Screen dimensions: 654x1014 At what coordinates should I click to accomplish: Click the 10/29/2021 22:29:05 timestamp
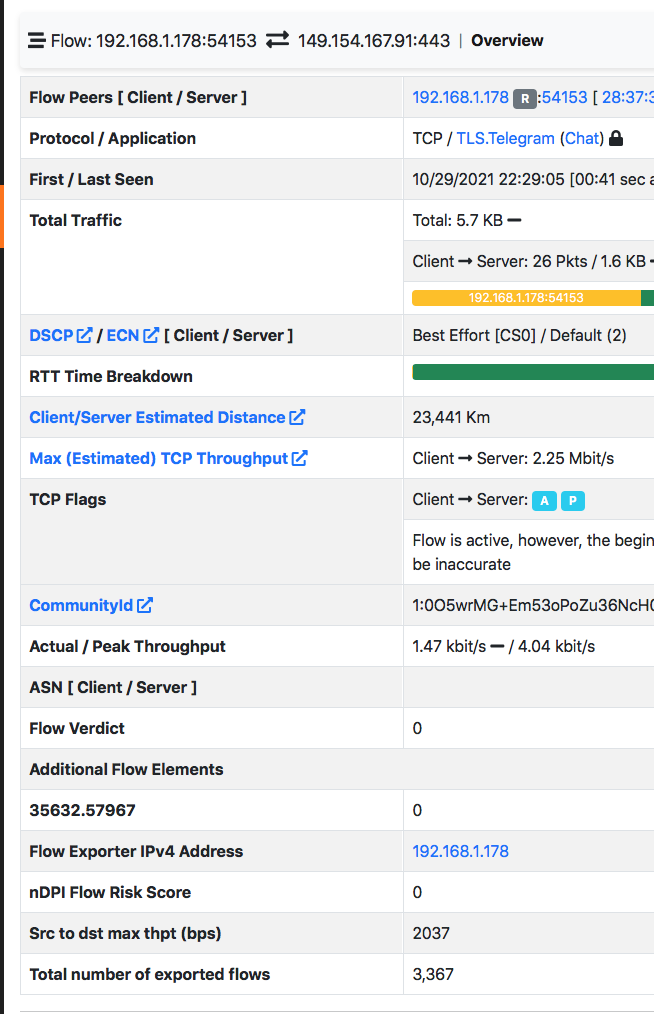tap(488, 180)
